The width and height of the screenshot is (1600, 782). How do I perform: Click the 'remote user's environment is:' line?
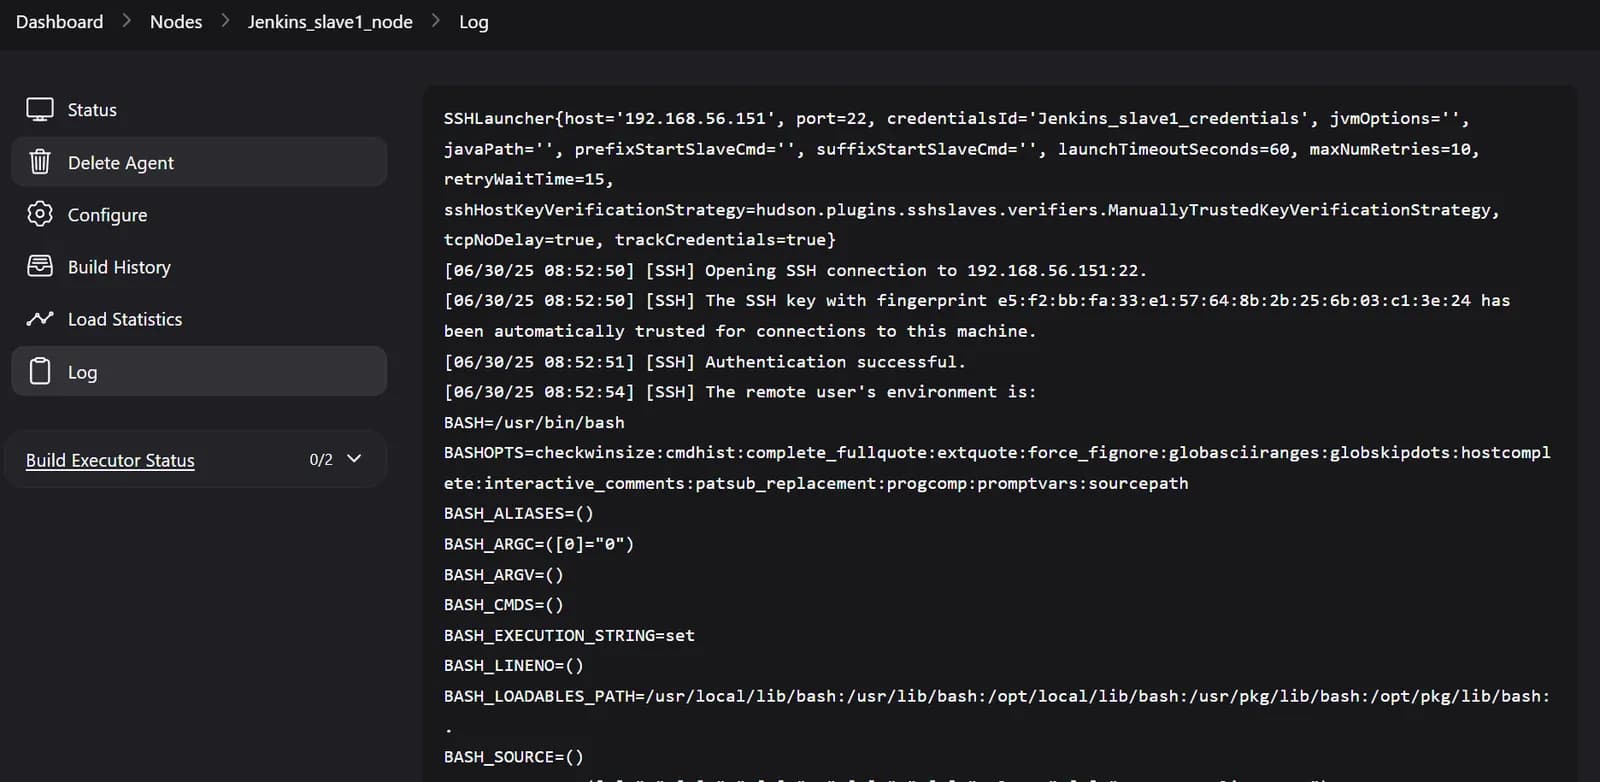point(740,392)
